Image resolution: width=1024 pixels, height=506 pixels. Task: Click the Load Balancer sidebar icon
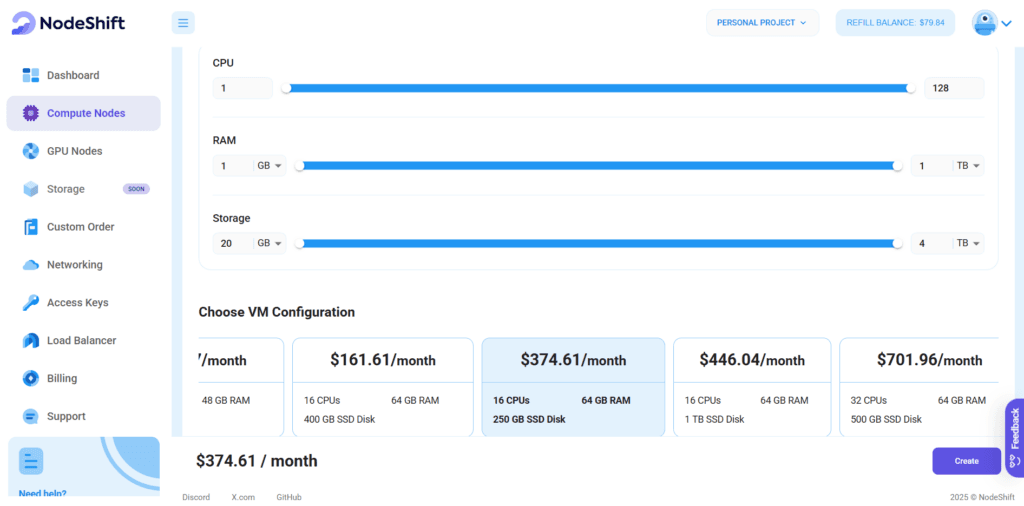(30, 341)
